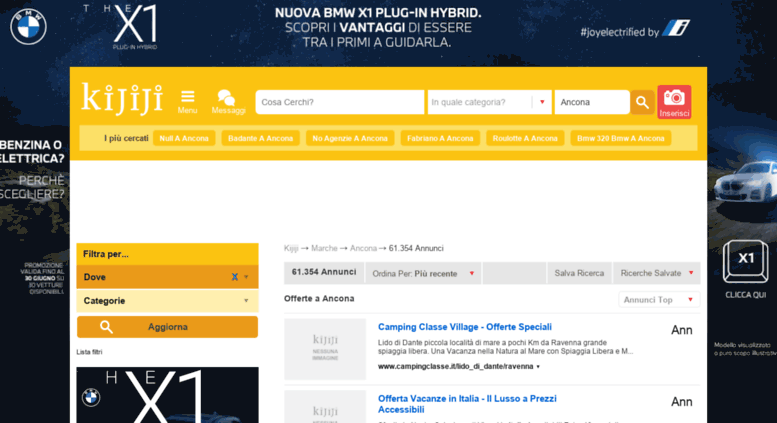Select Fabriano A Ancona tag
Screen dimensions: 777x423
pos(440,138)
